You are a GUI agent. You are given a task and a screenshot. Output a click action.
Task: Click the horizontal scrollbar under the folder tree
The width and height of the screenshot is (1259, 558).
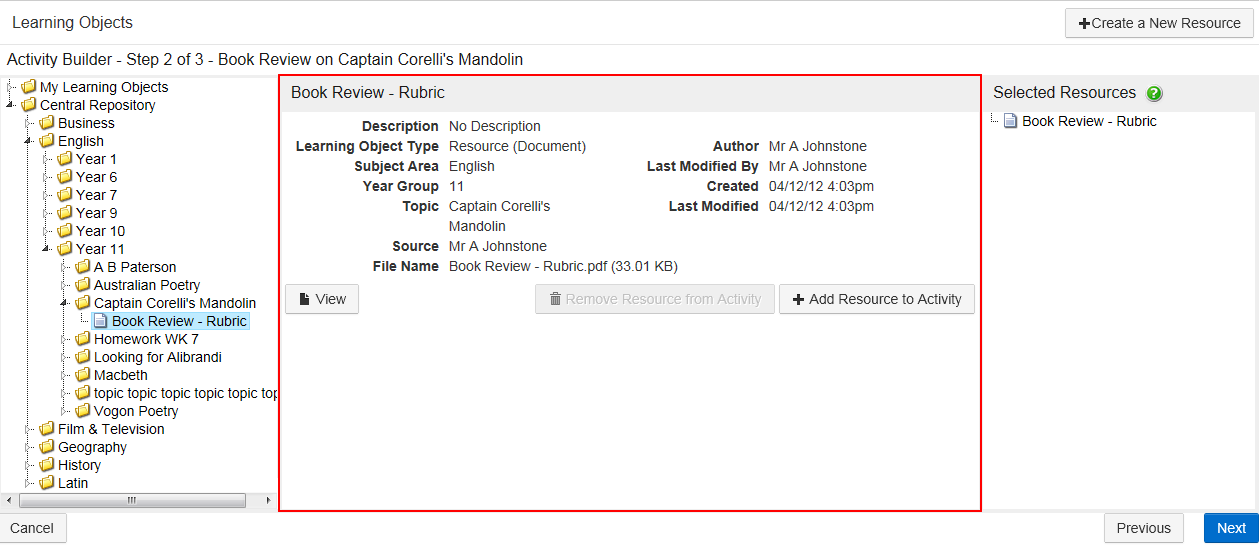[132, 500]
